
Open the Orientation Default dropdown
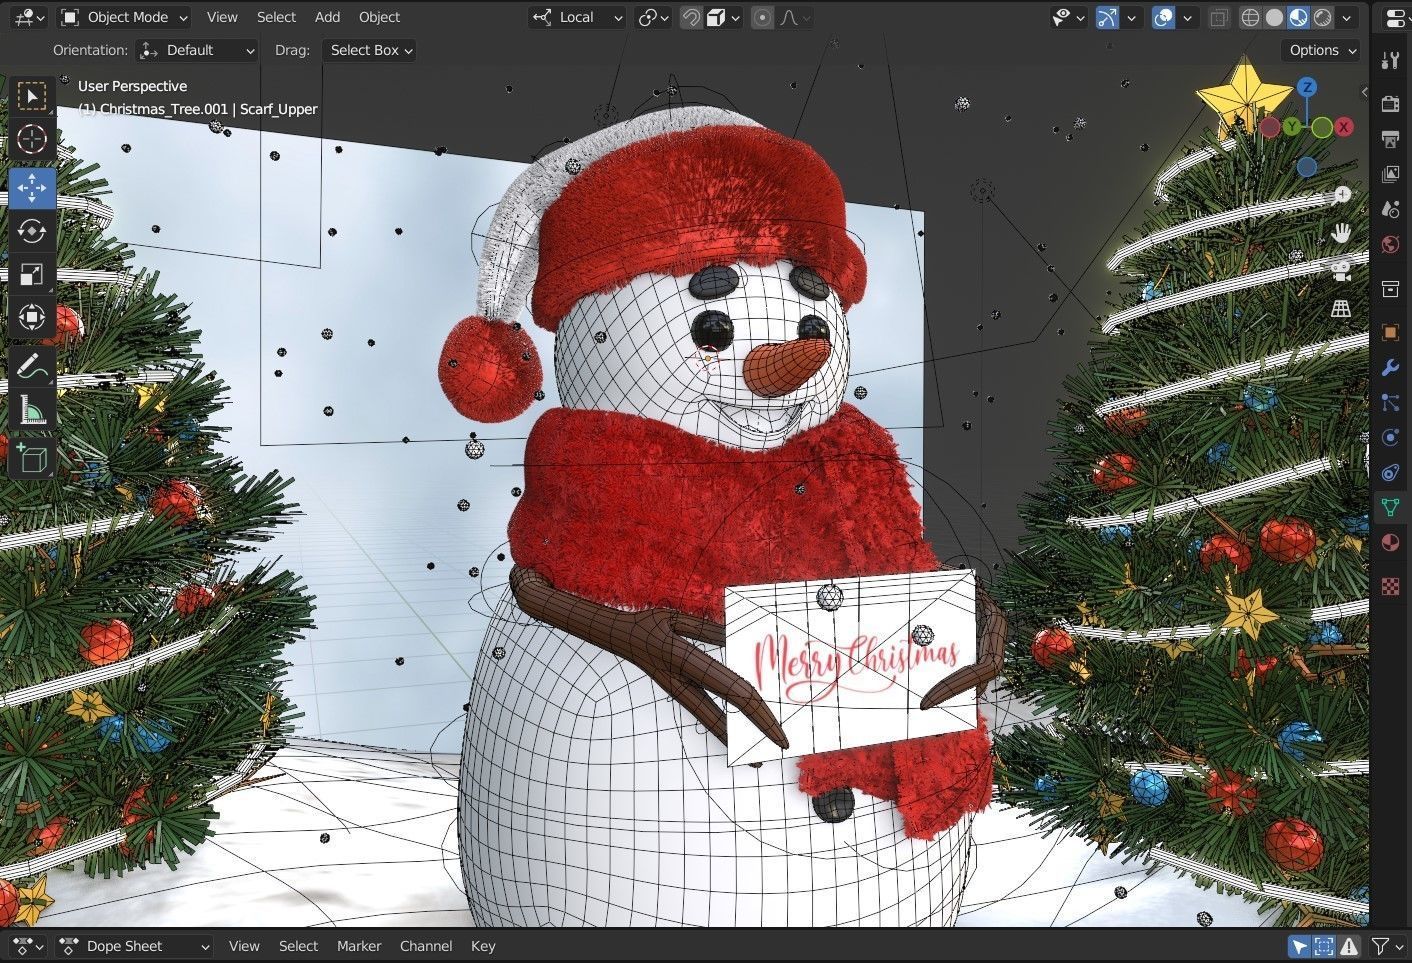197,50
